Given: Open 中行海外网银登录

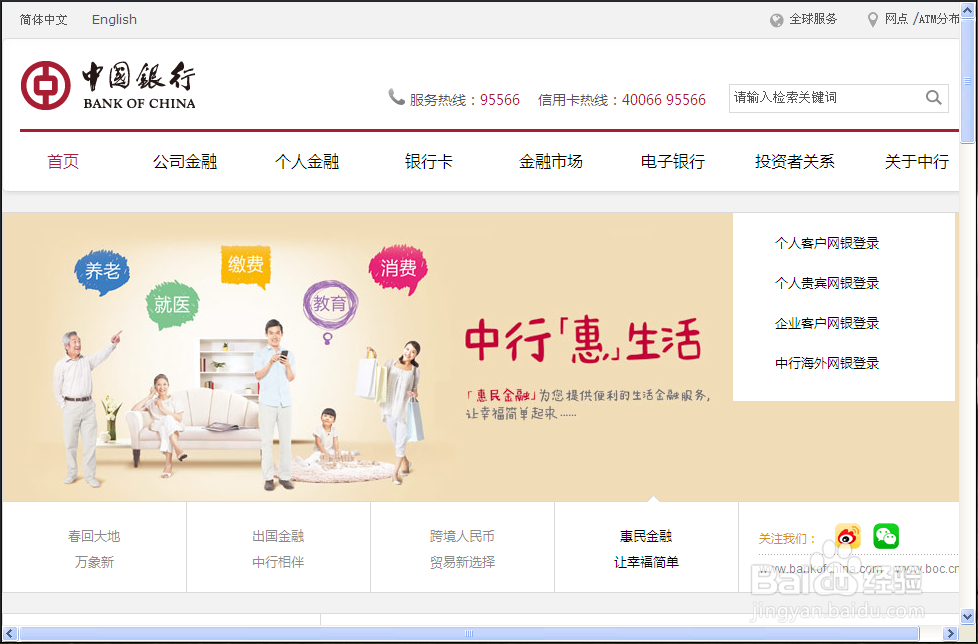Looking at the screenshot, I should click(827, 363).
